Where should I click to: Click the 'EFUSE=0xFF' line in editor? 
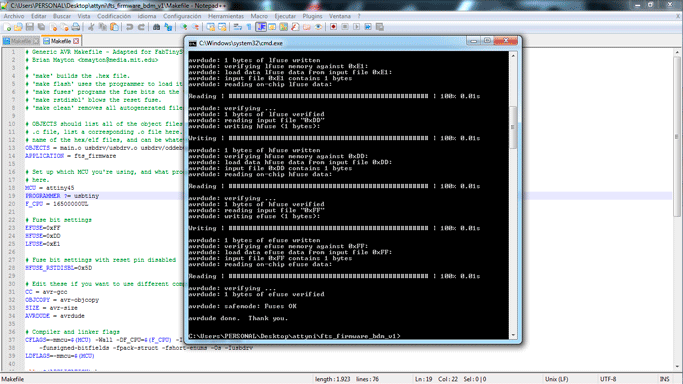coord(43,228)
